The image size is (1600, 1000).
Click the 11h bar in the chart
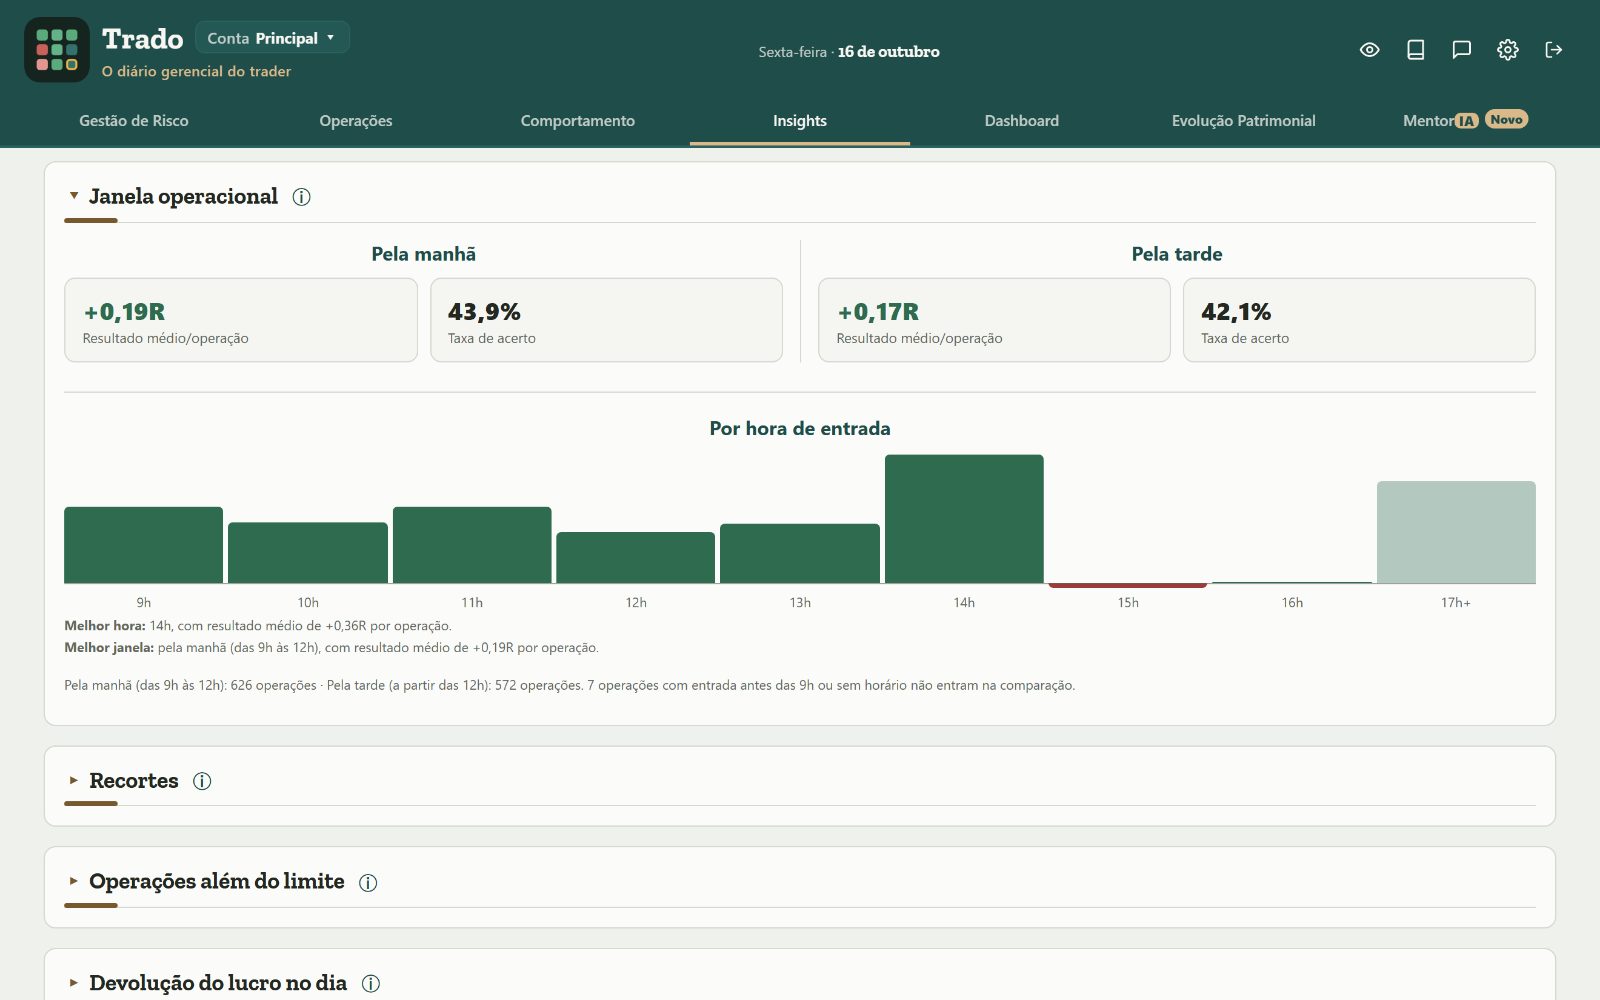point(472,545)
